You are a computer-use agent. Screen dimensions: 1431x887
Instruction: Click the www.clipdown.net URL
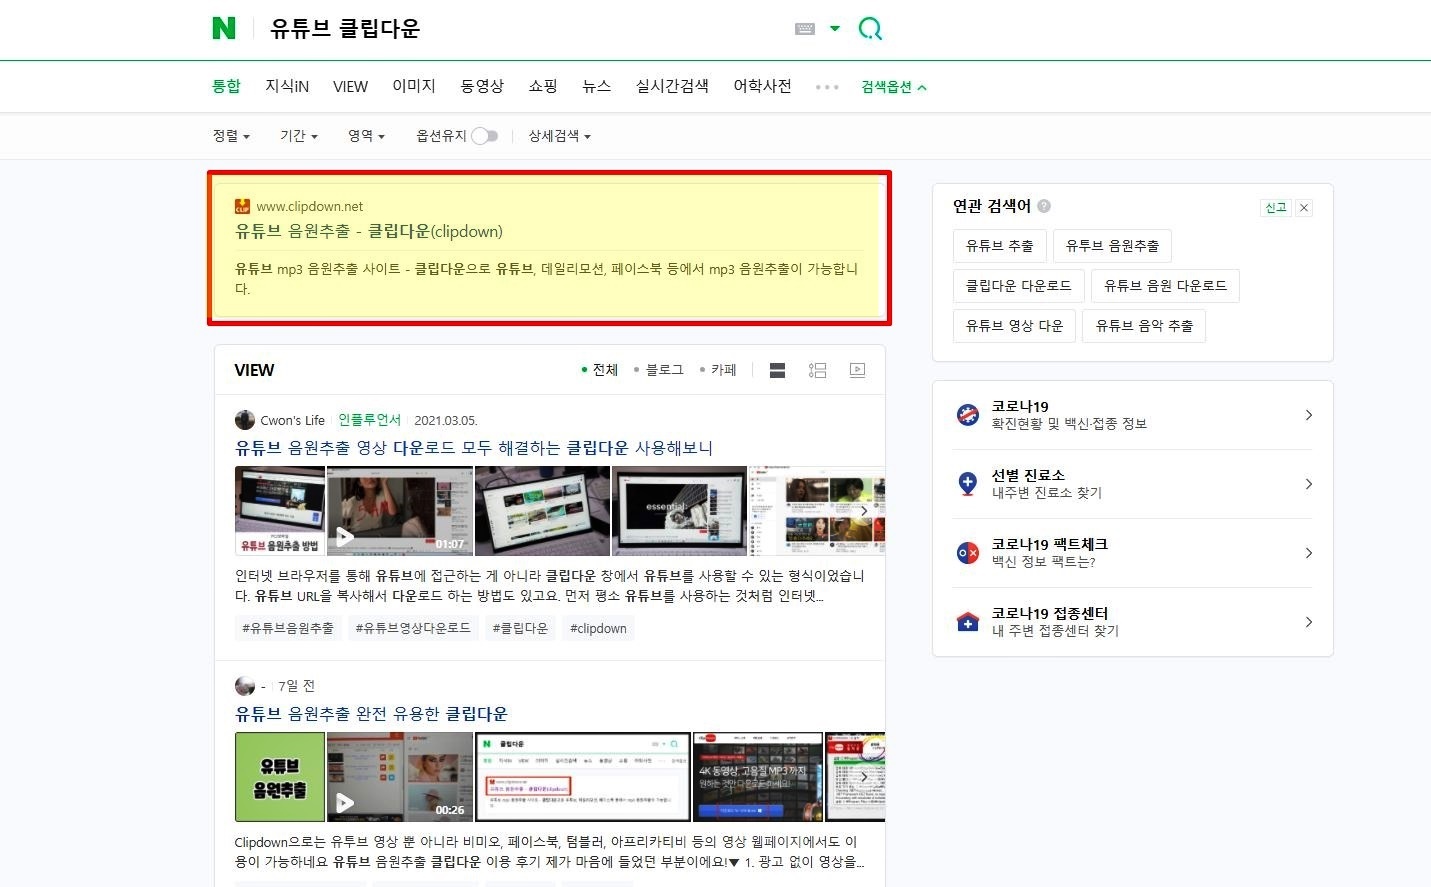coord(310,206)
